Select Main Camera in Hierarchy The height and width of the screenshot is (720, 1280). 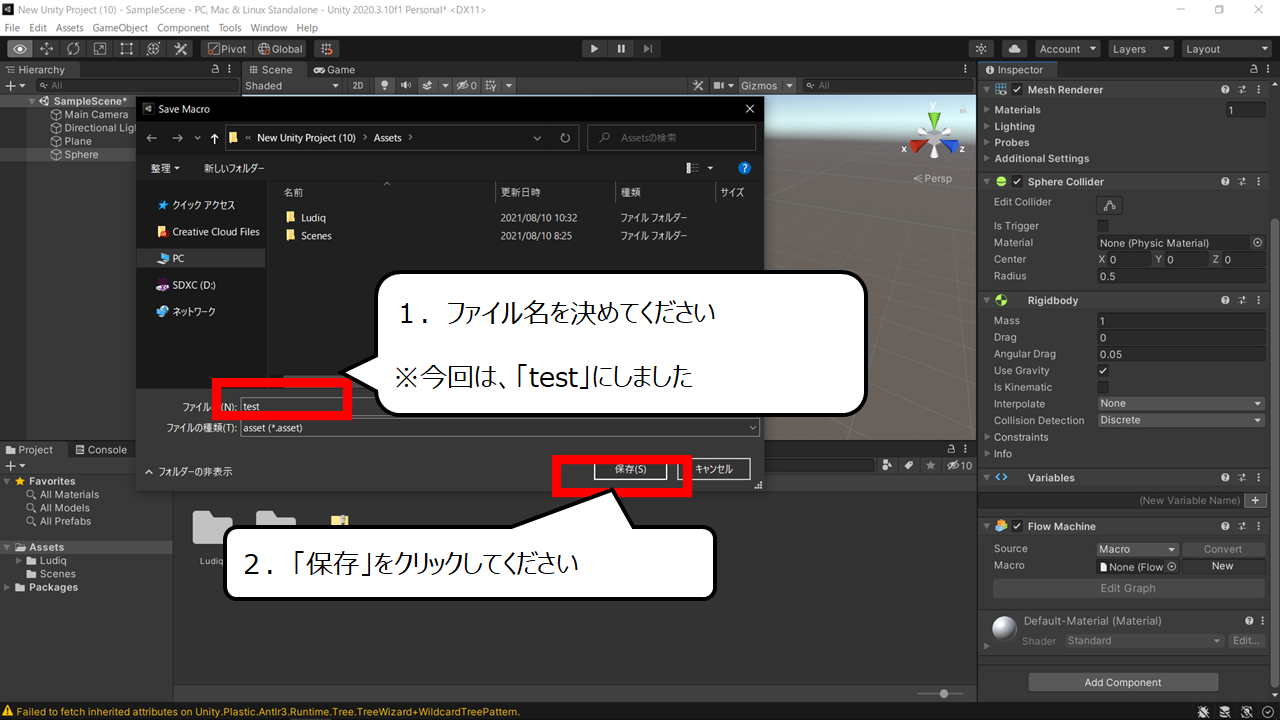pyautogui.click(x=96, y=115)
